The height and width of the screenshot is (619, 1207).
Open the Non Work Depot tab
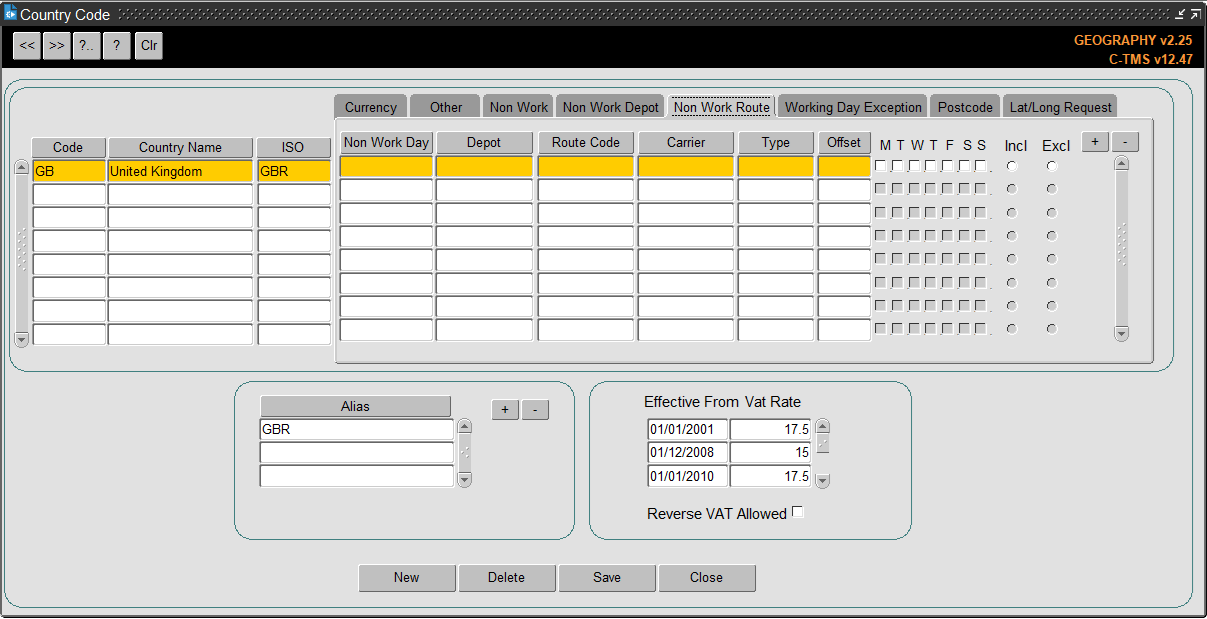click(611, 107)
